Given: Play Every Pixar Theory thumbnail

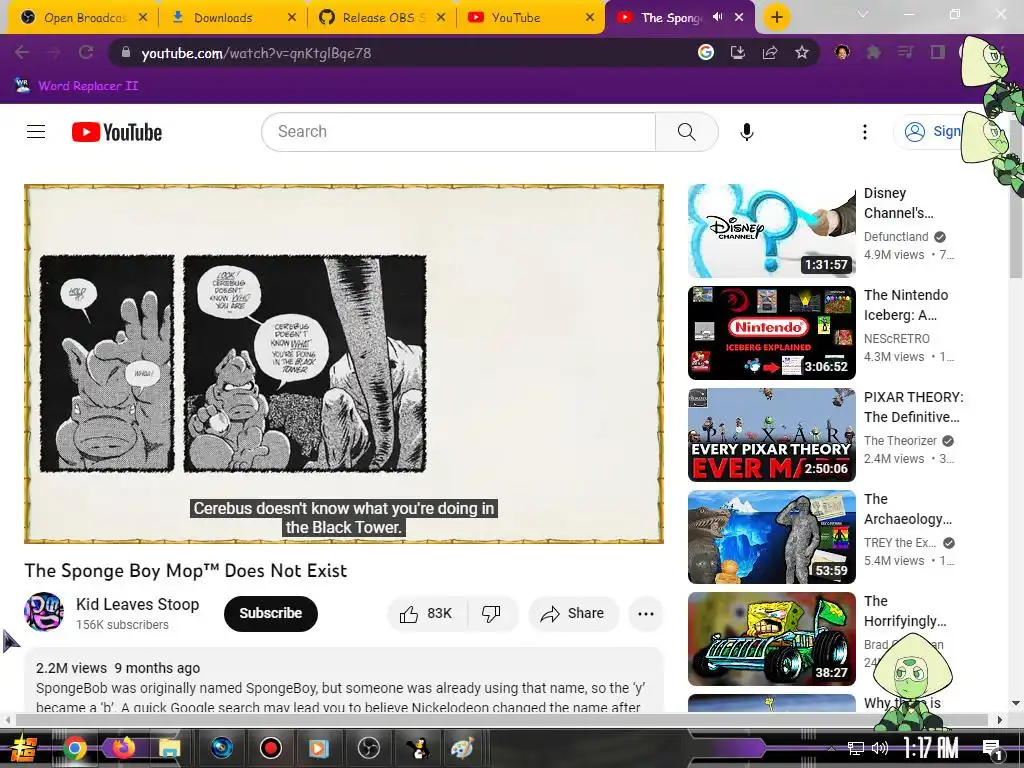Looking at the screenshot, I should click(x=771, y=435).
